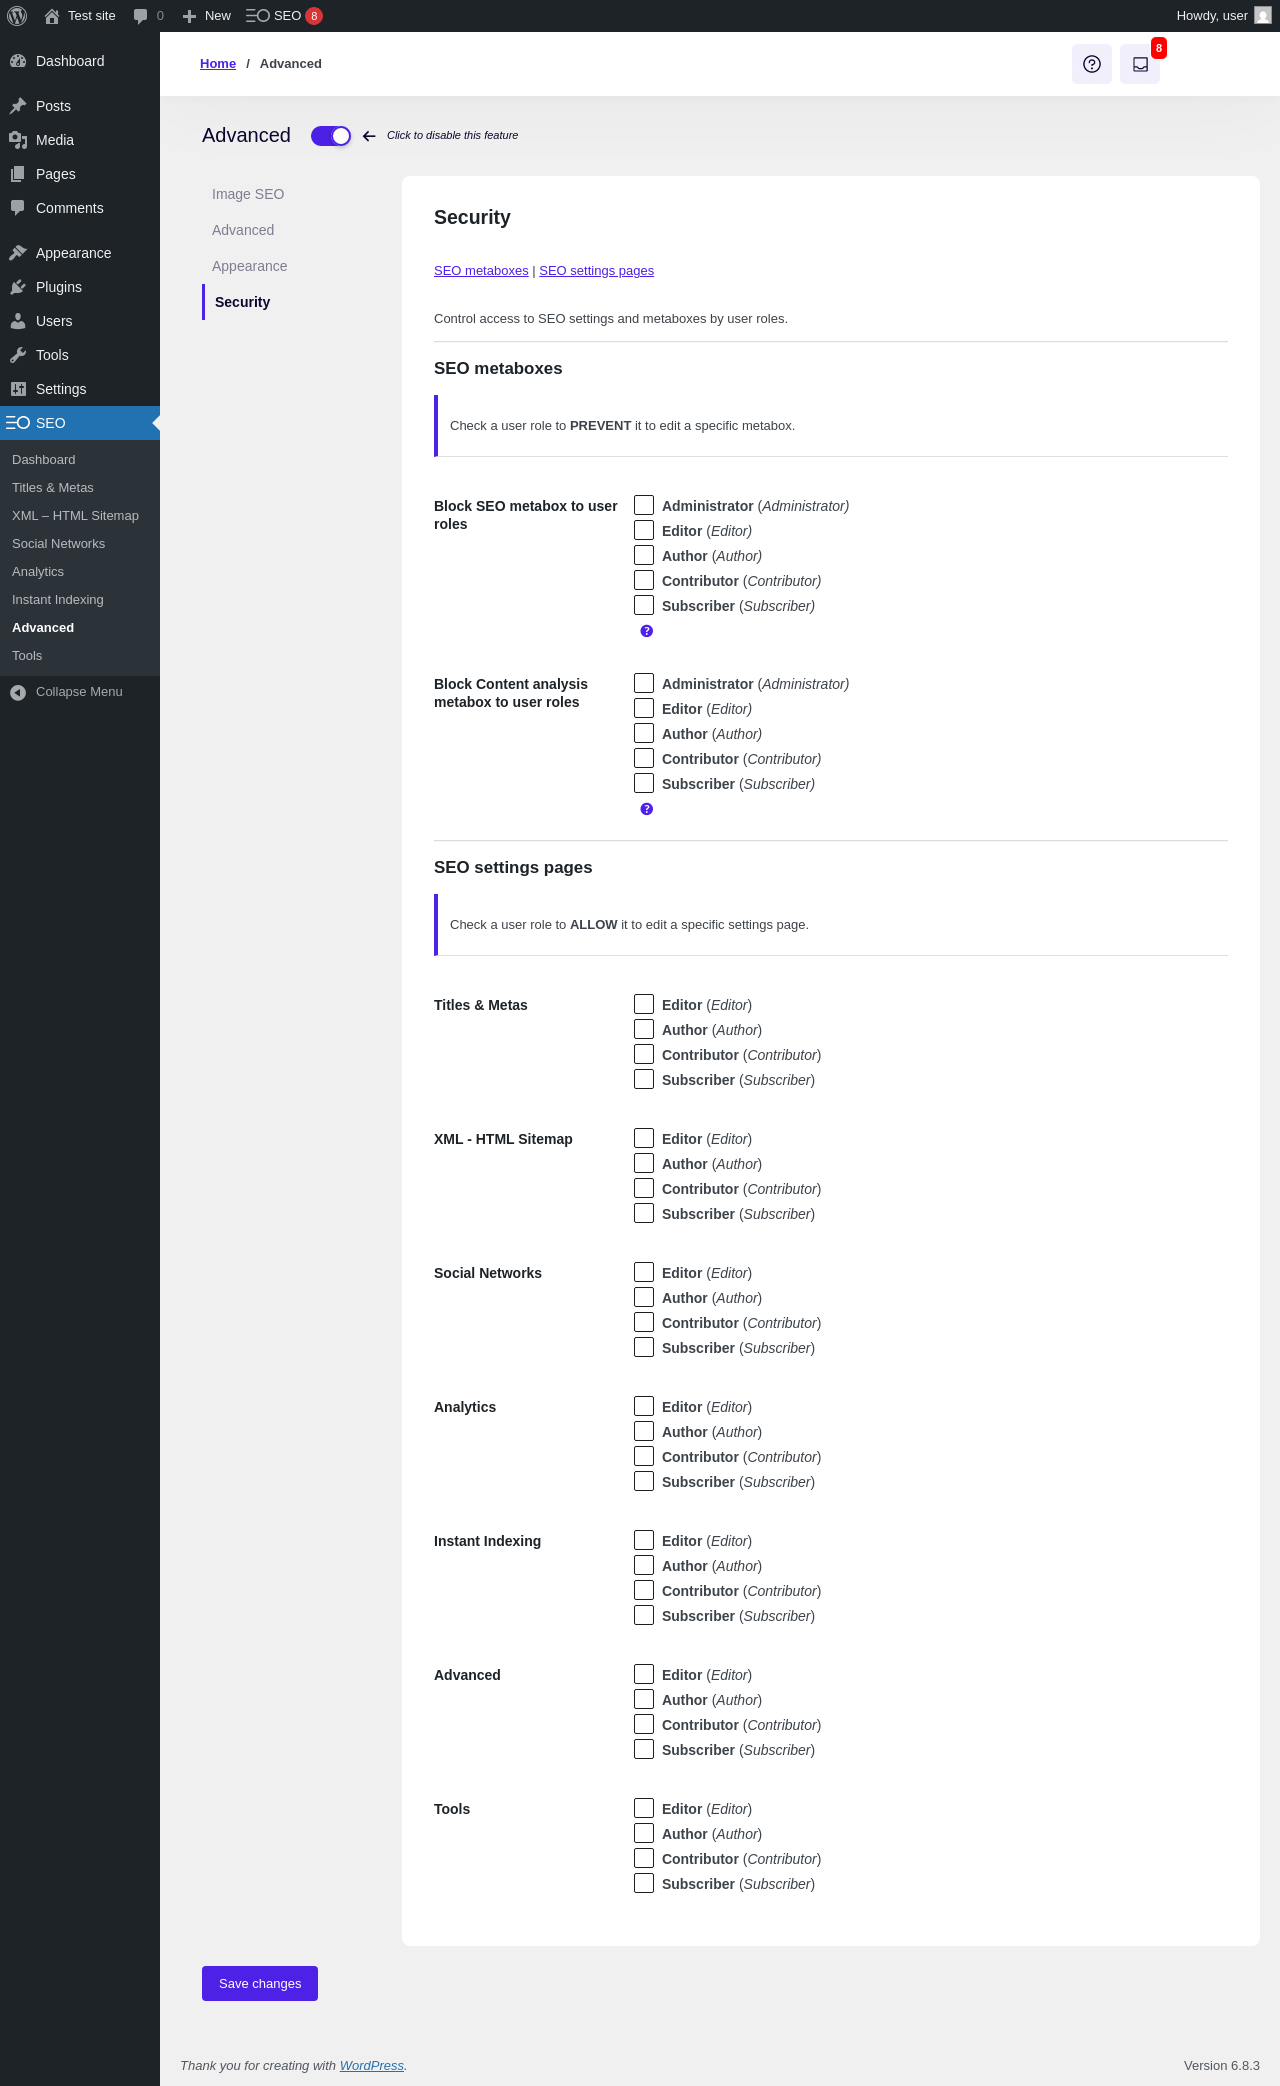Open the New content menu in admin bar
This screenshot has width=1280, height=2086.
pyautogui.click(x=207, y=16)
